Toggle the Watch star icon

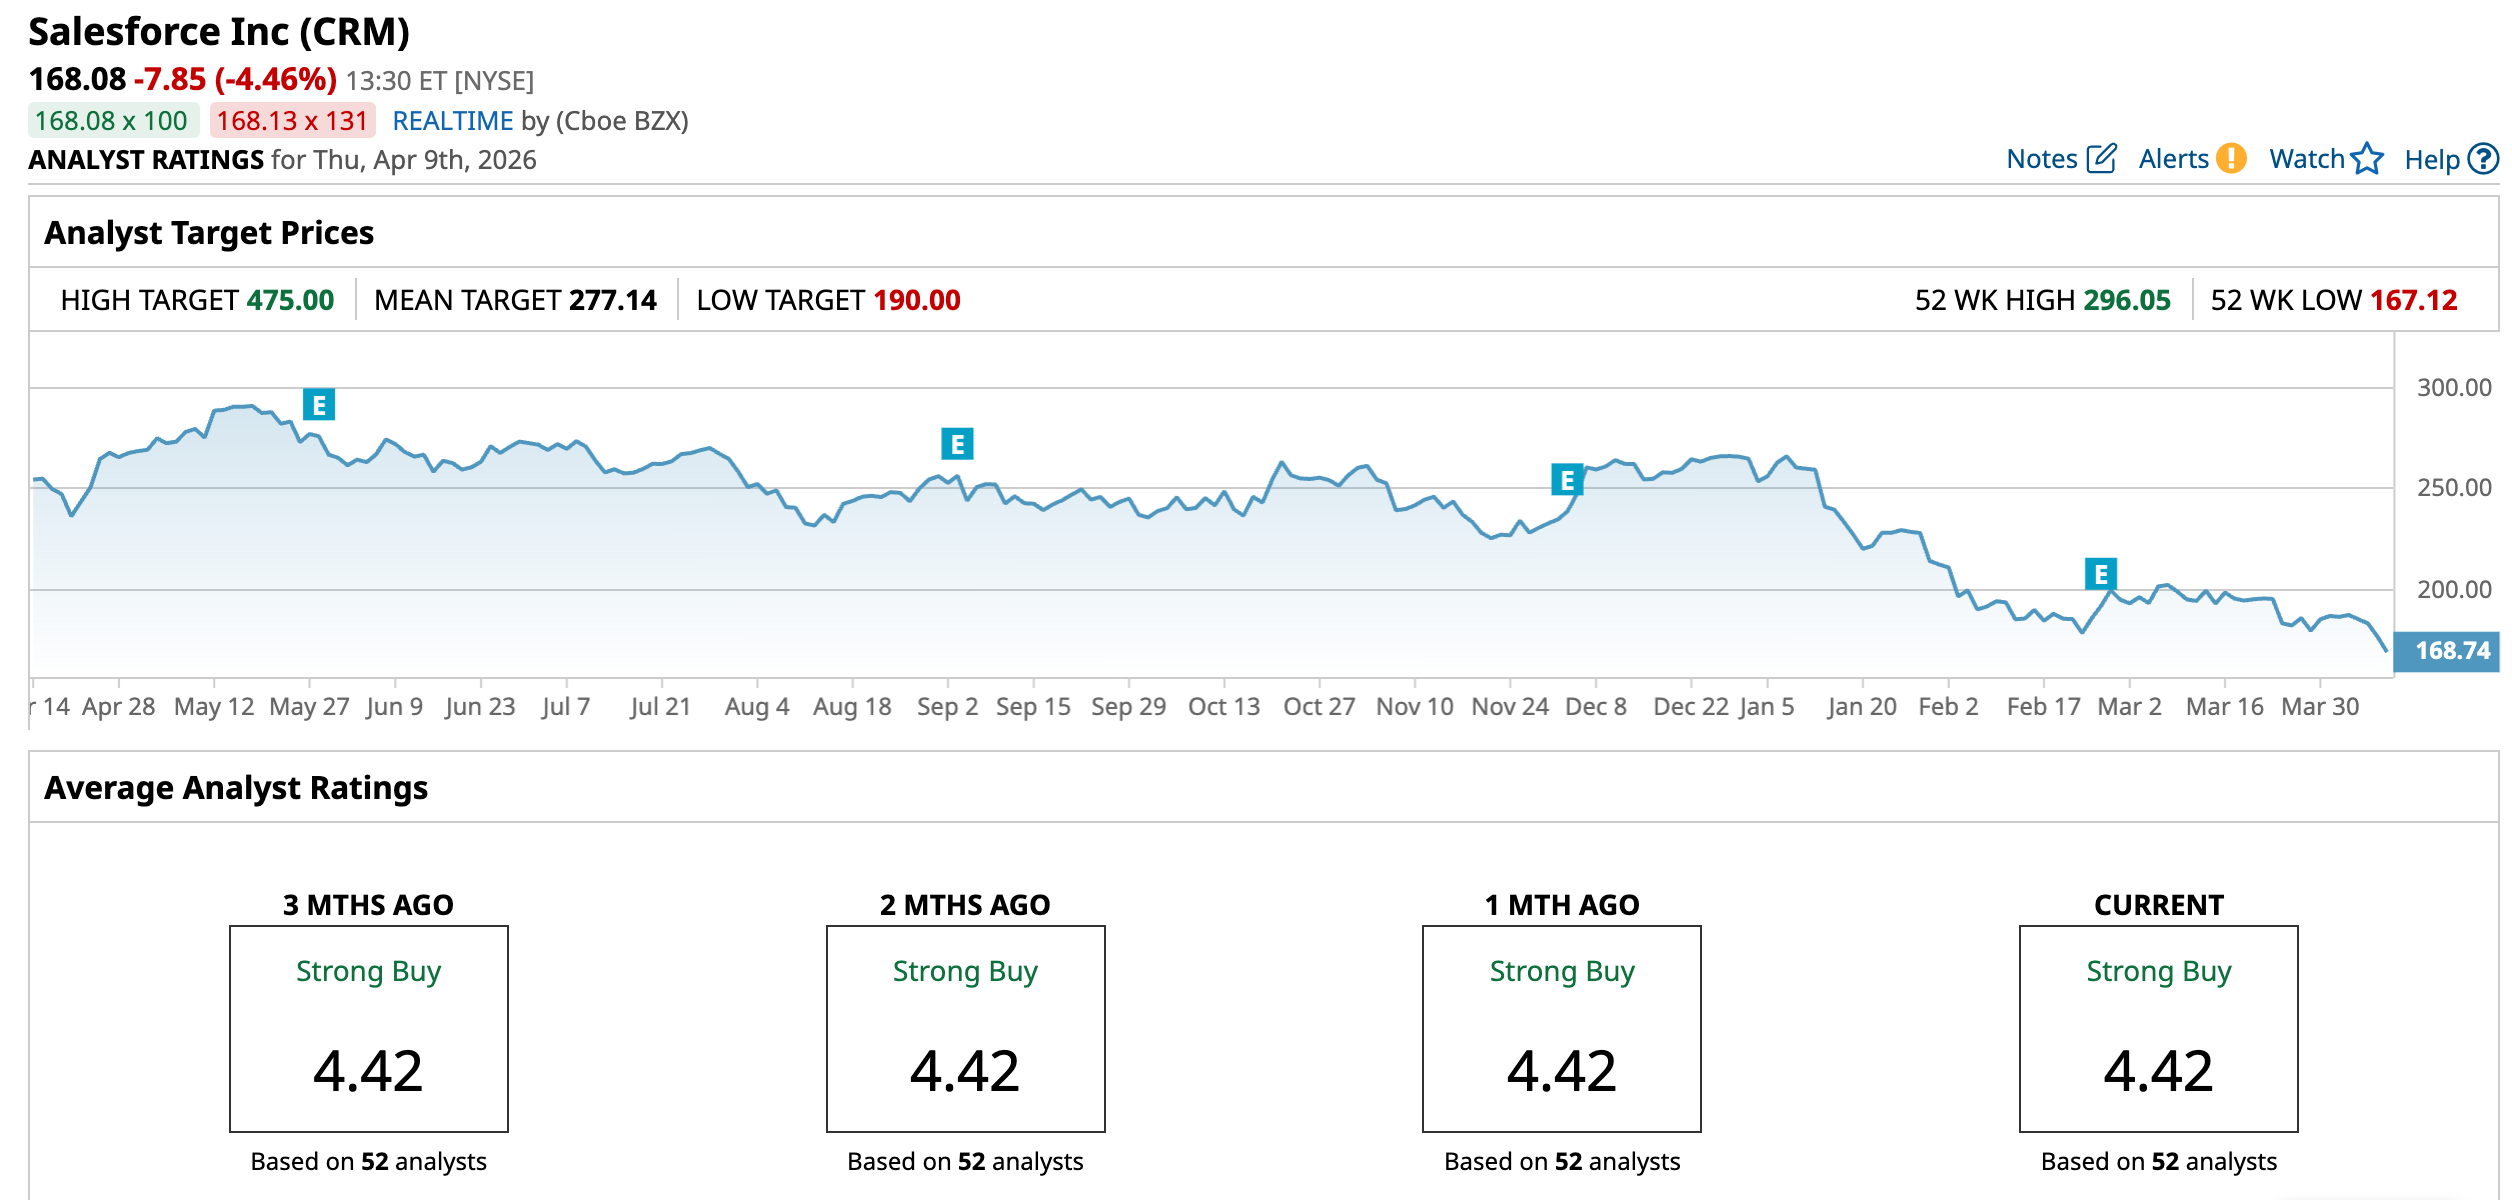coord(2367,158)
